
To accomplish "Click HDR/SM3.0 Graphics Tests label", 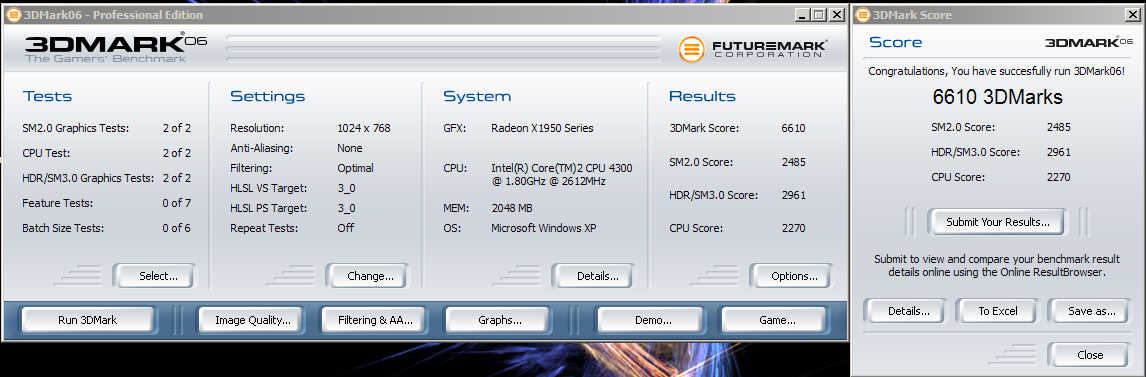I will (88, 178).
